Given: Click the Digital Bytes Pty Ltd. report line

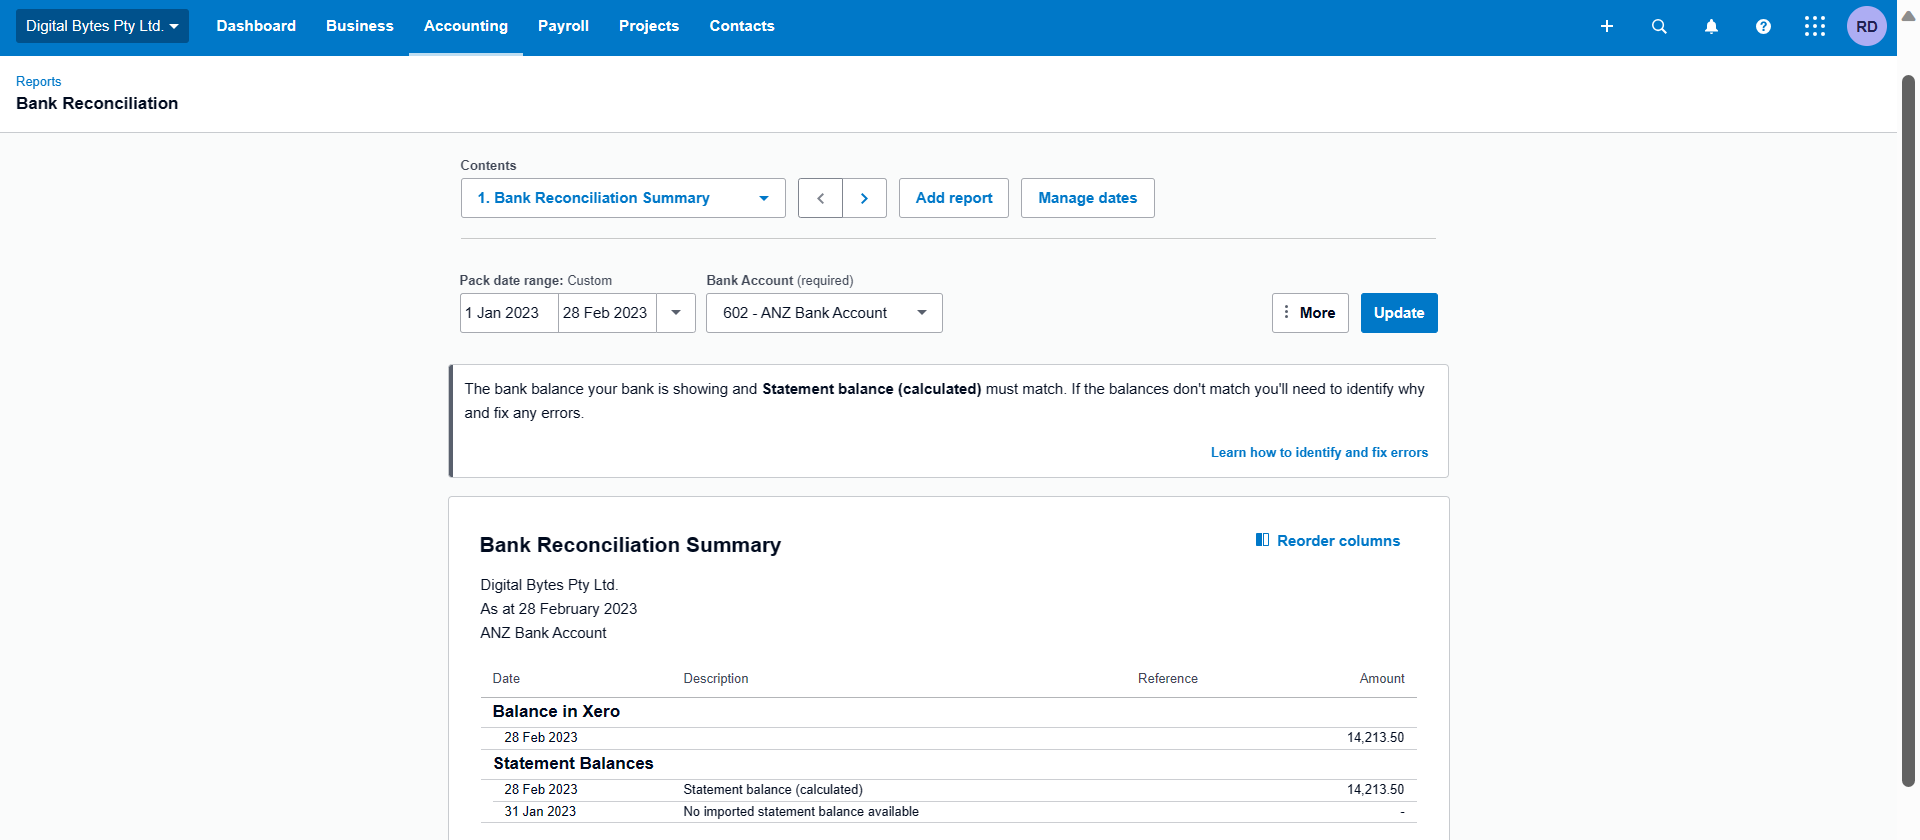Looking at the screenshot, I should (x=549, y=585).
